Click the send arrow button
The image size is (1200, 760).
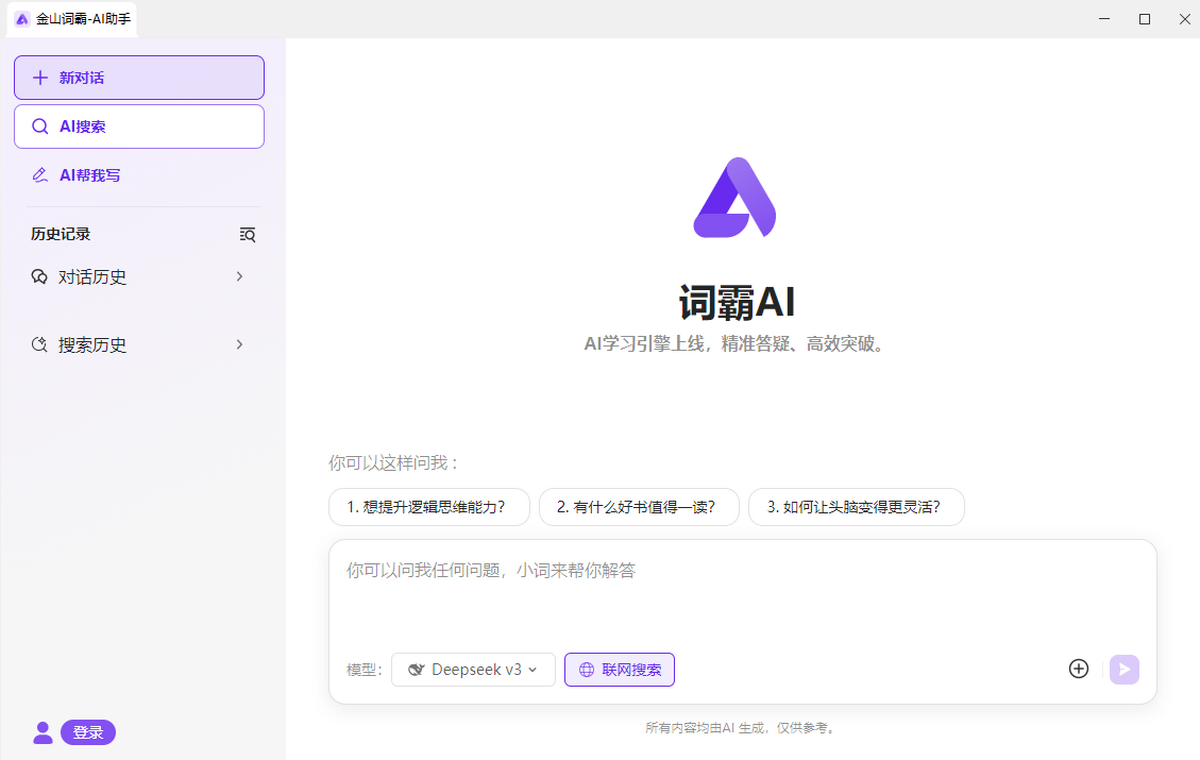[1124, 669]
